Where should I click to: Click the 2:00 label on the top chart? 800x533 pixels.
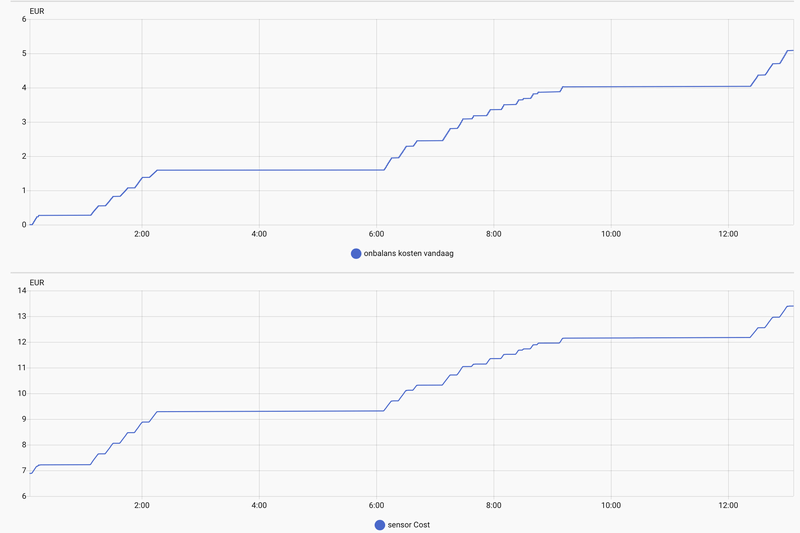[x=142, y=234]
